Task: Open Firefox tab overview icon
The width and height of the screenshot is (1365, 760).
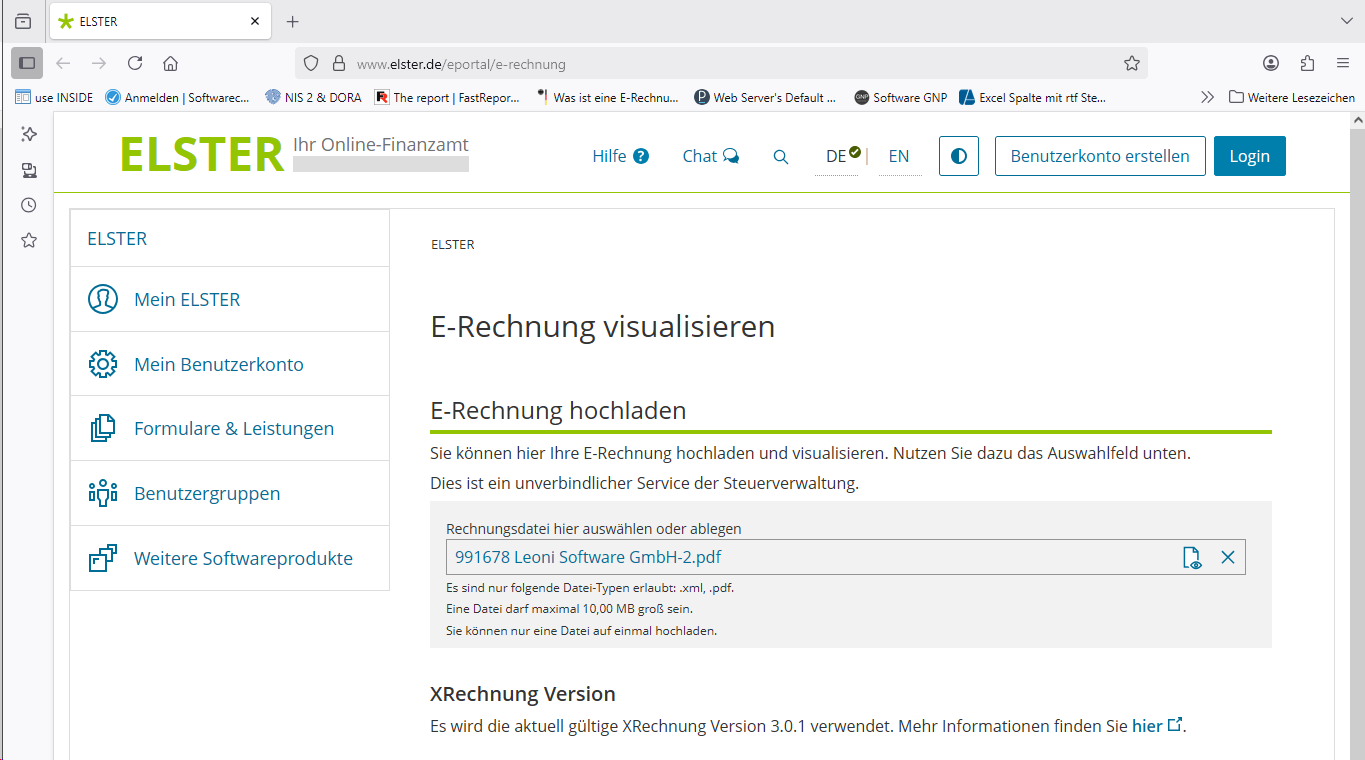Action: [23, 21]
